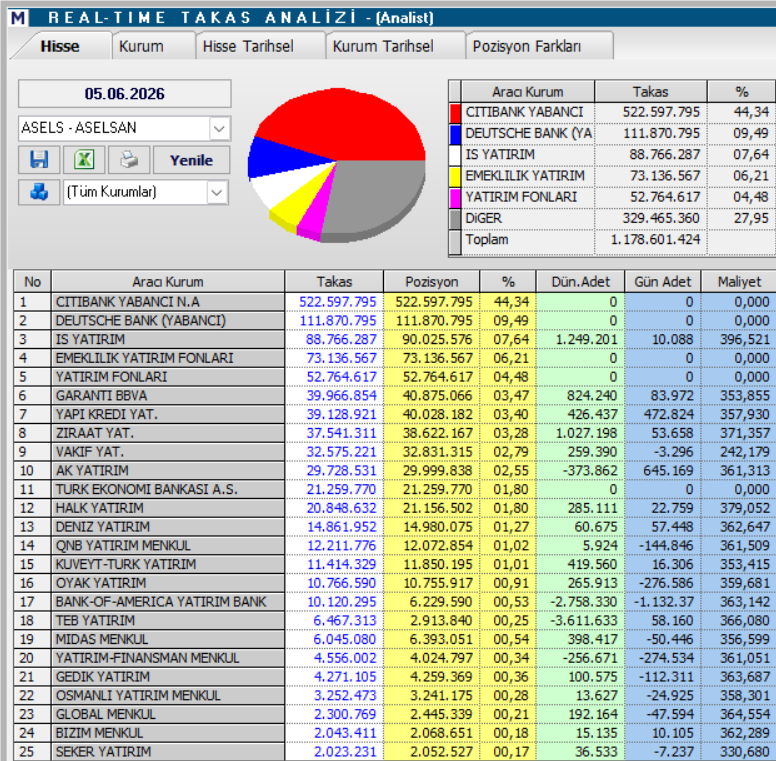Click the Toplam value 1.178.601.424
This screenshot has height=761, width=776.
(x=655, y=240)
